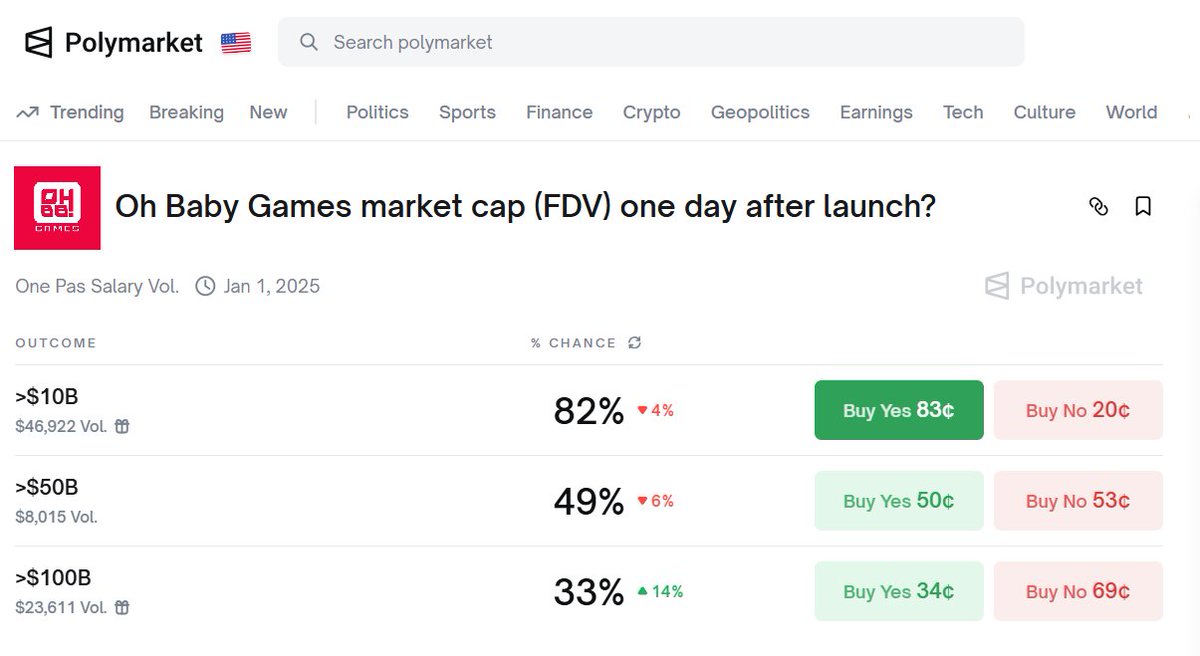Click the OUTCOME column header
This screenshot has width=1200, height=656.
tap(56, 343)
